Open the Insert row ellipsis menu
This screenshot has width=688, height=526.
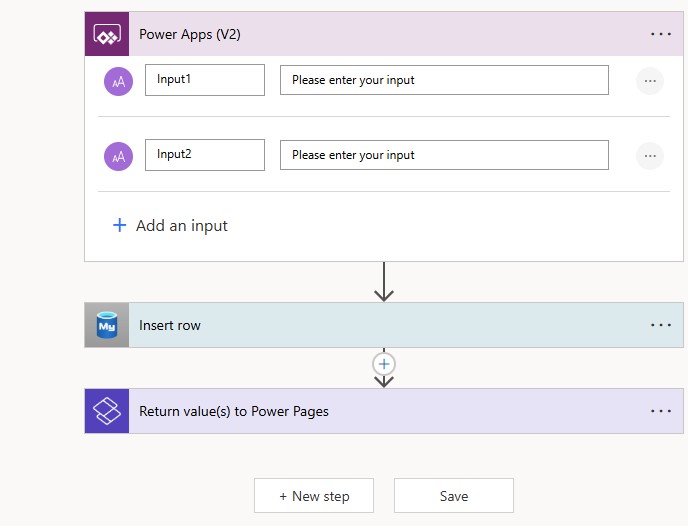pos(661,325)
